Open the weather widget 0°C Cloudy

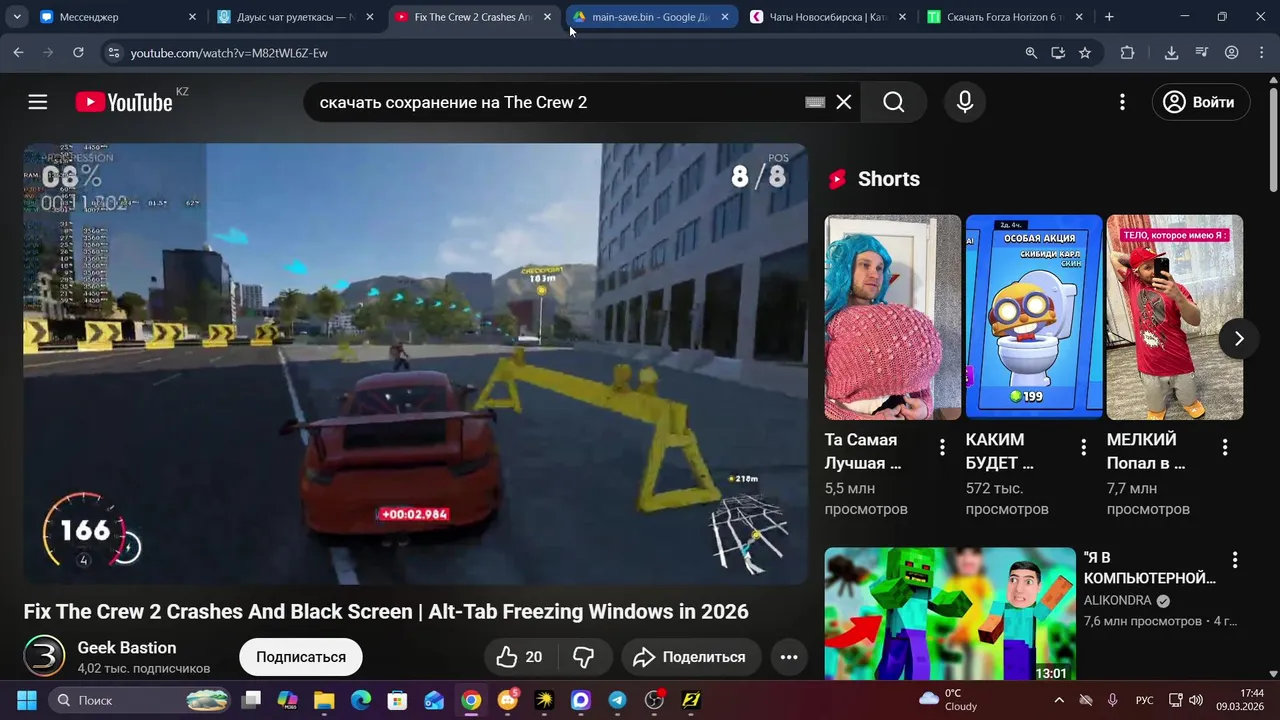coord(948,700)
